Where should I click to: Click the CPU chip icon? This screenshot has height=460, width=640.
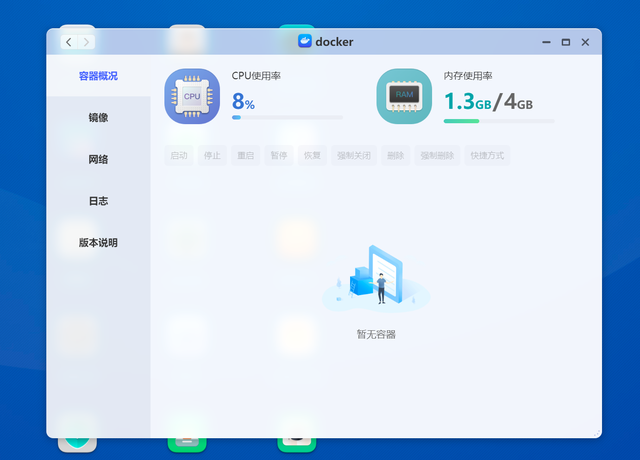[192, 96]
